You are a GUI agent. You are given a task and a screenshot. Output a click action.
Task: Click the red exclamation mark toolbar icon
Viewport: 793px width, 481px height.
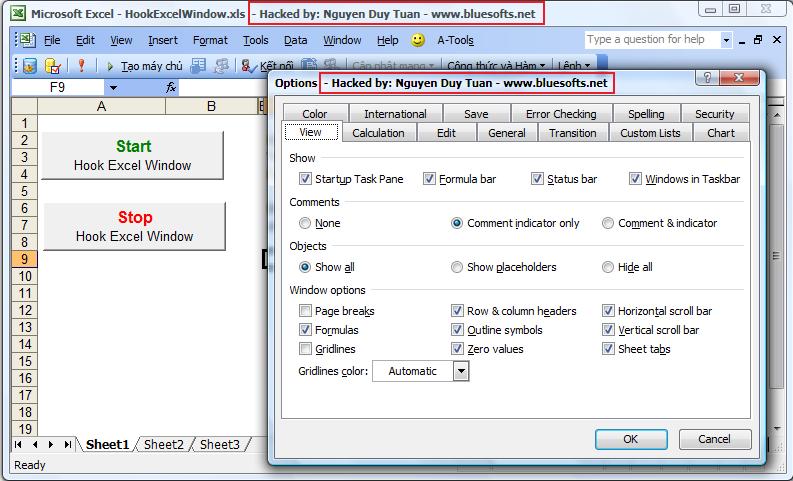click(x=81, y=65)
